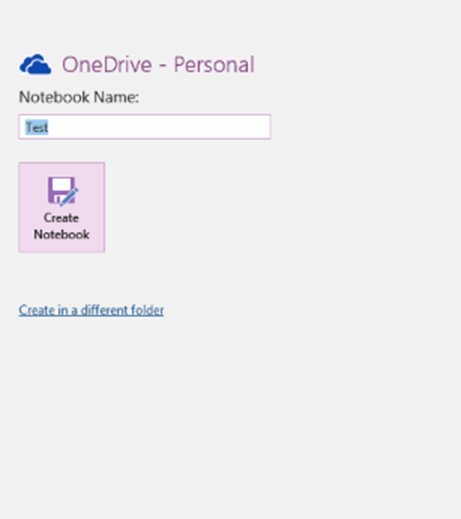Viewport: 461px width, 519px height.
Task: Click the dash between OneDrive and Personal
Action: 163,66
